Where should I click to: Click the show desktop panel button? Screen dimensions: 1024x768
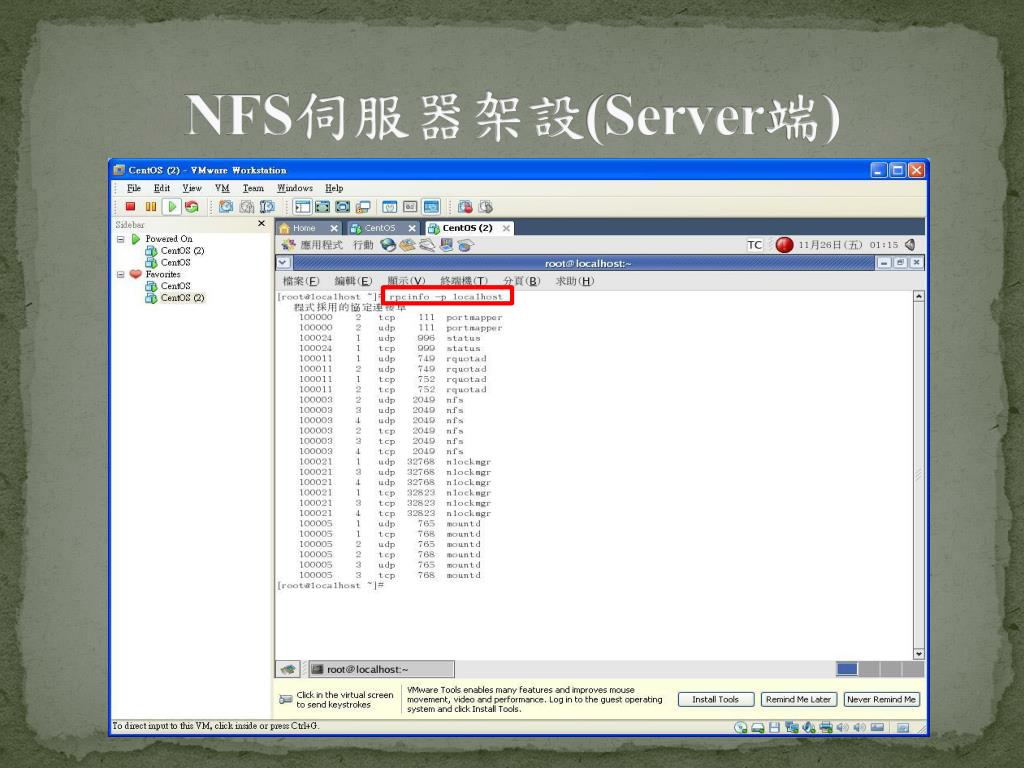coord(288,669)
